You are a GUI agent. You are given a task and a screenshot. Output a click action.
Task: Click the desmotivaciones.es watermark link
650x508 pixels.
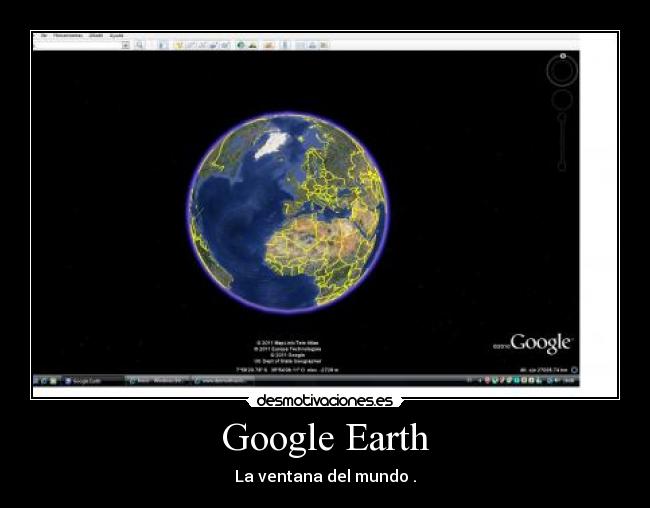tap(325, 401)
